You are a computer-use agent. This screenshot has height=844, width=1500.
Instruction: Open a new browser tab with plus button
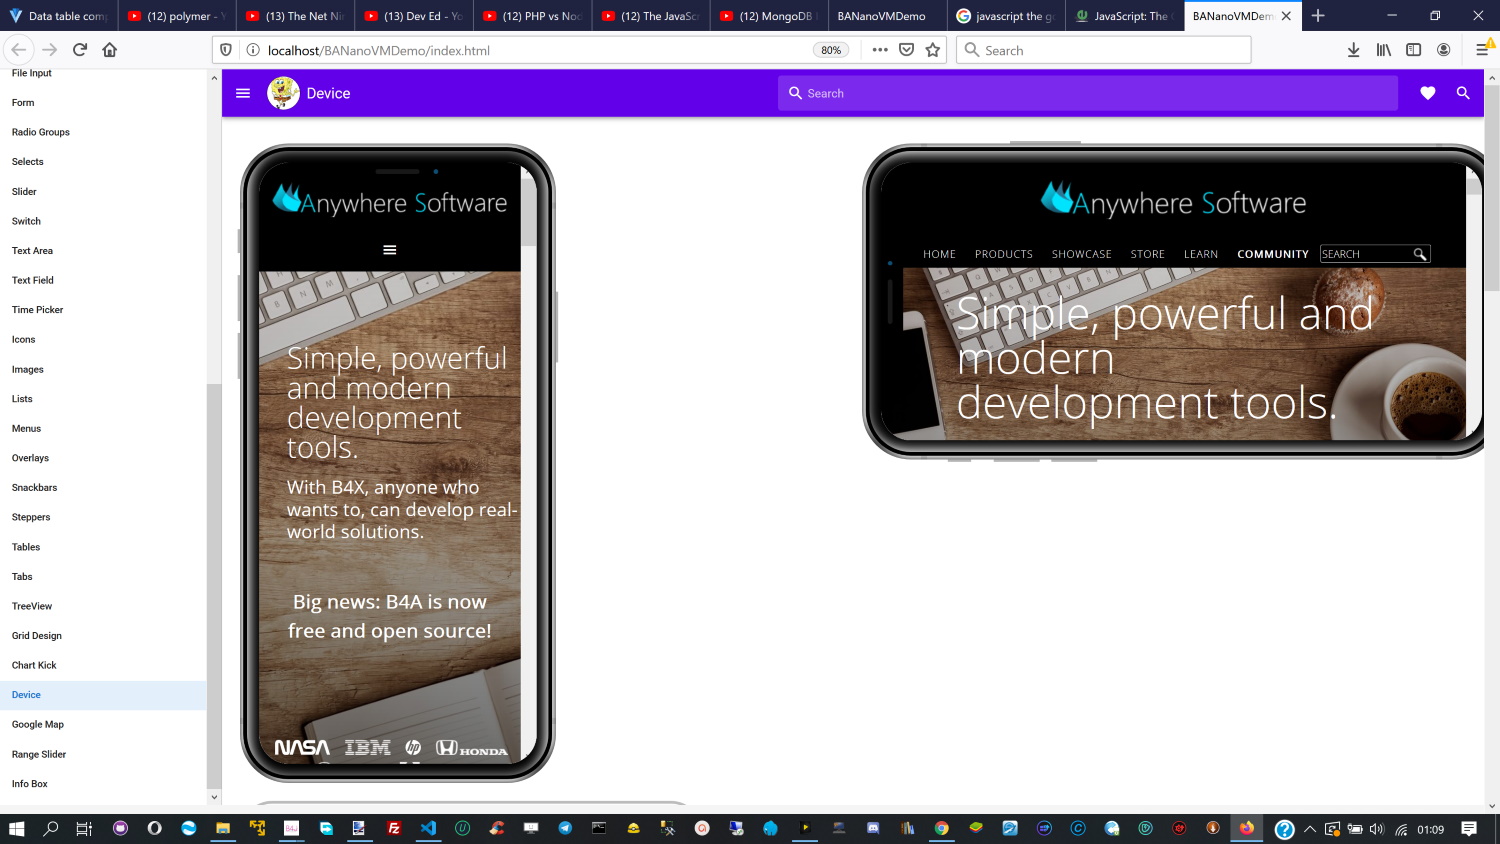tap(1318, 16)
